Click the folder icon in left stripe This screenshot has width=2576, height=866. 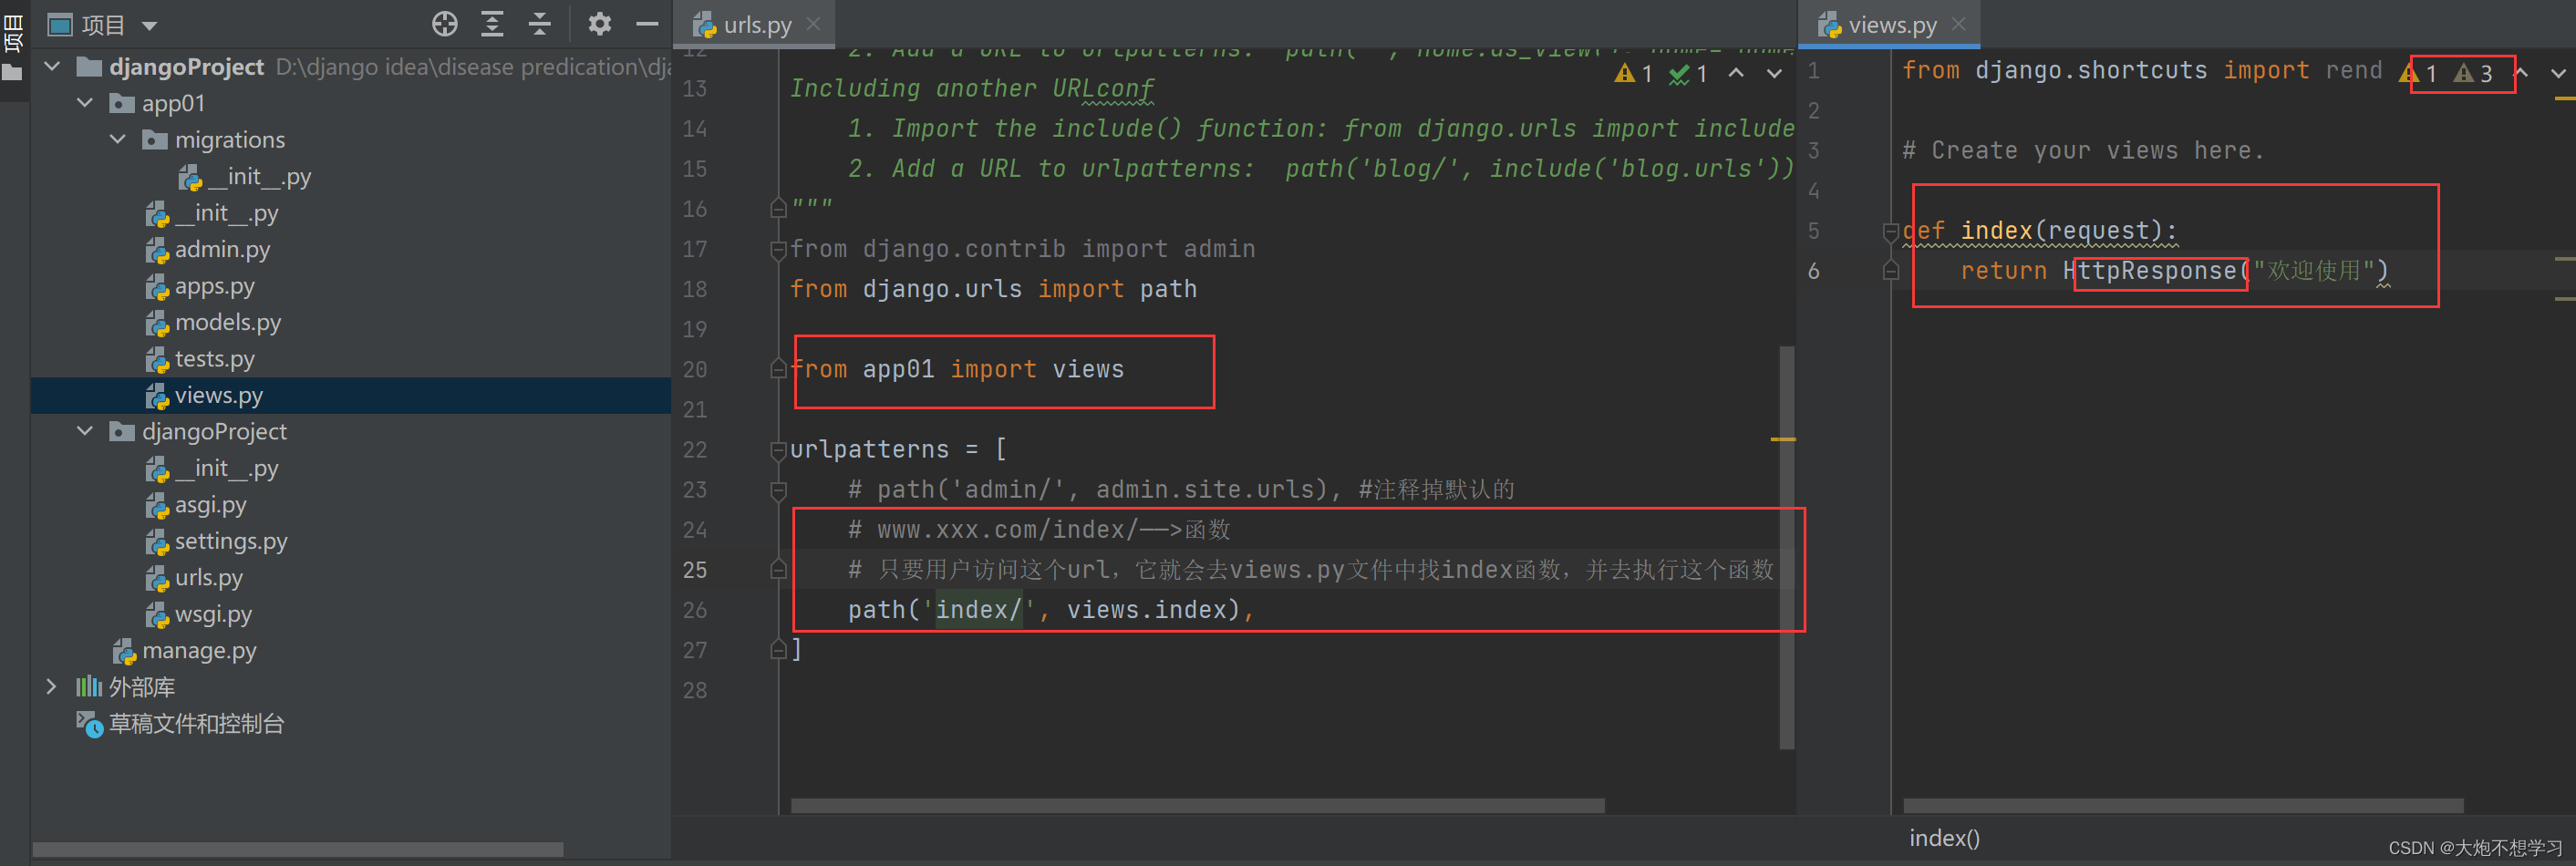point(12,72)
